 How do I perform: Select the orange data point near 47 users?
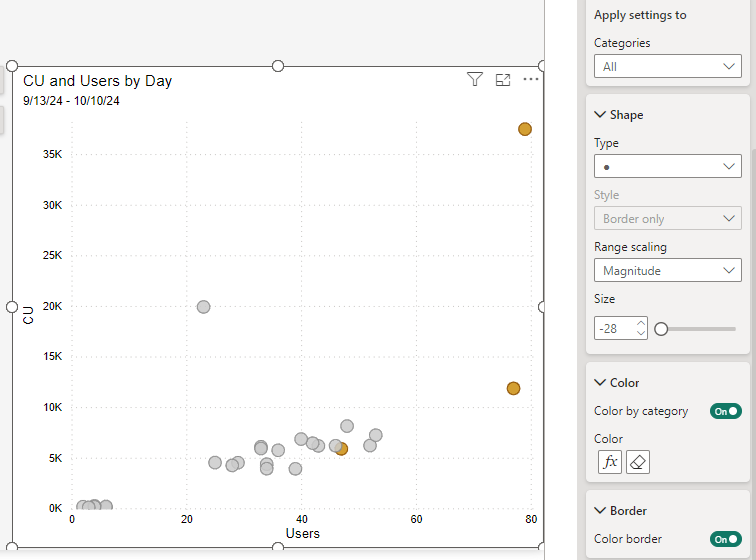coord(341,449)
